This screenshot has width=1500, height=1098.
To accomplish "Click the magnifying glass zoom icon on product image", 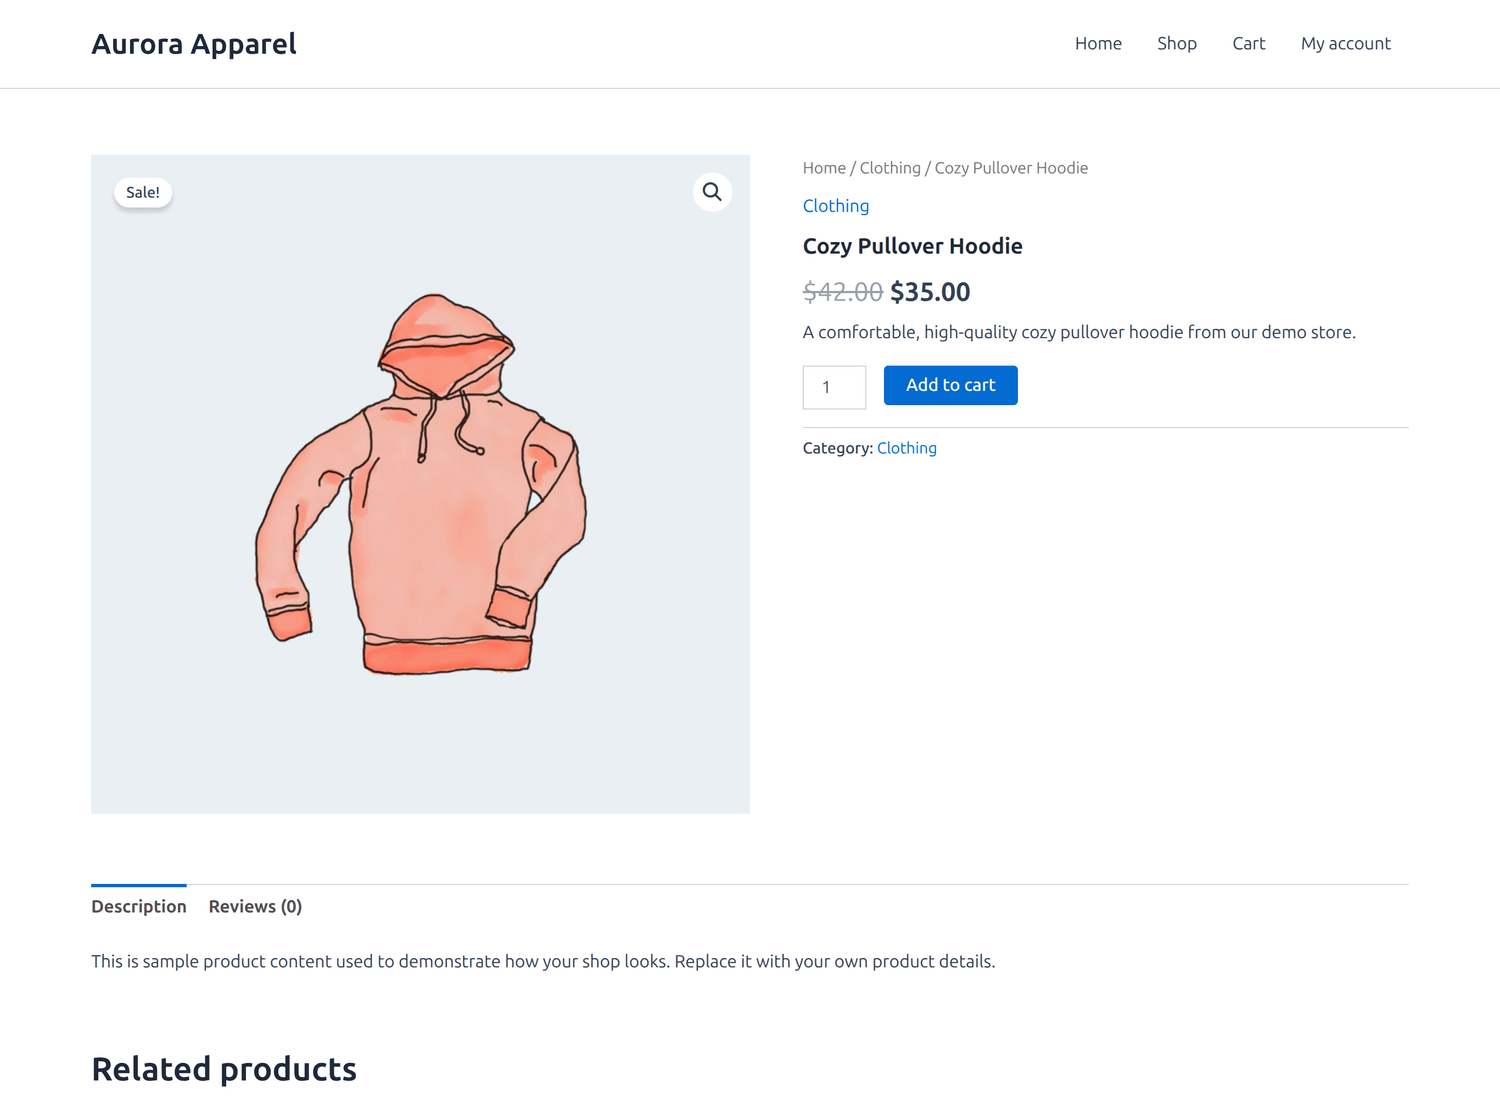I will point(712,192).
